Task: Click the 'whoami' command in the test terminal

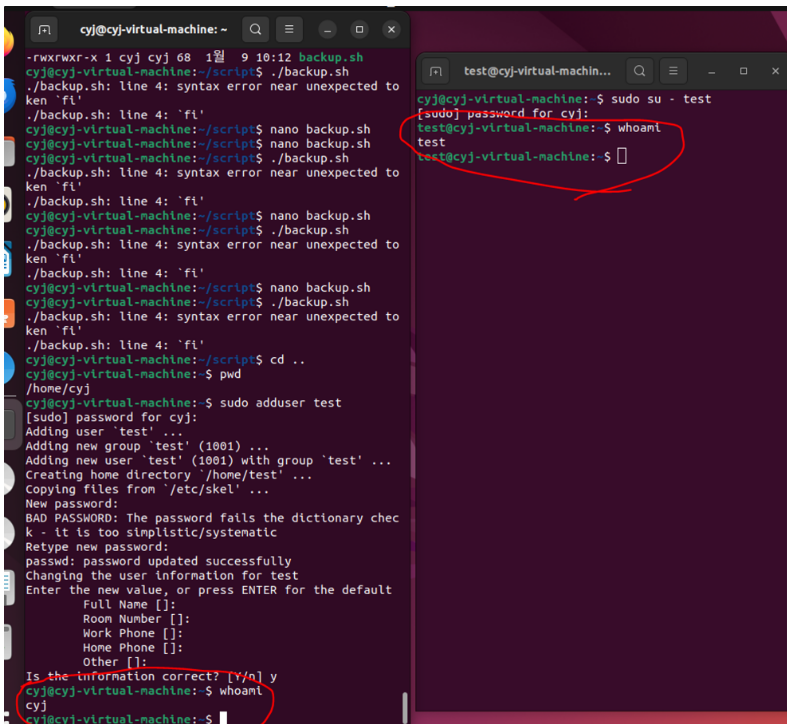Action: (x=639, y=128)
